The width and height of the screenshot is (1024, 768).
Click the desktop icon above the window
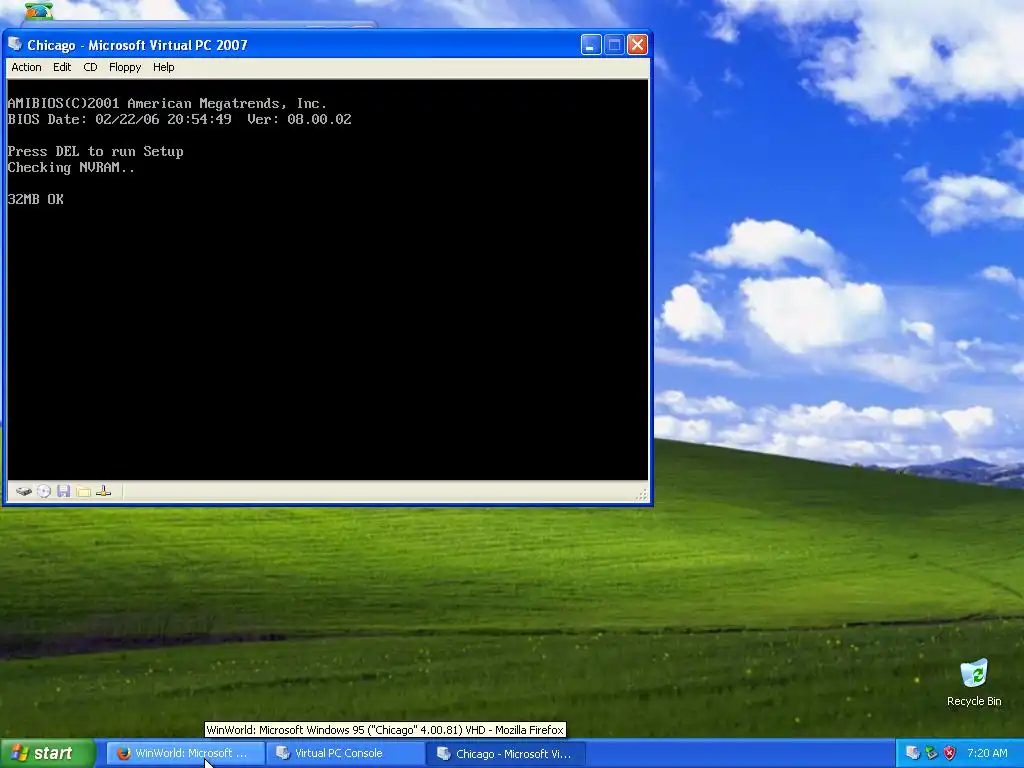[x=38, y=10]
